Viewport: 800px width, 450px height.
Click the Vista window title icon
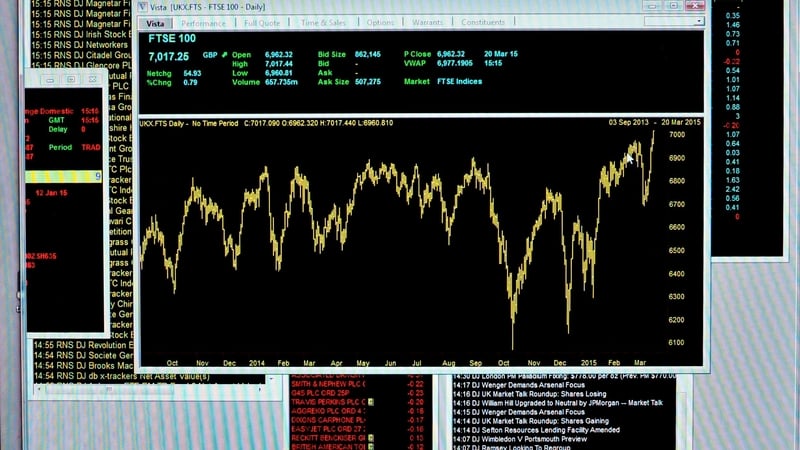(x=143, y=7)
